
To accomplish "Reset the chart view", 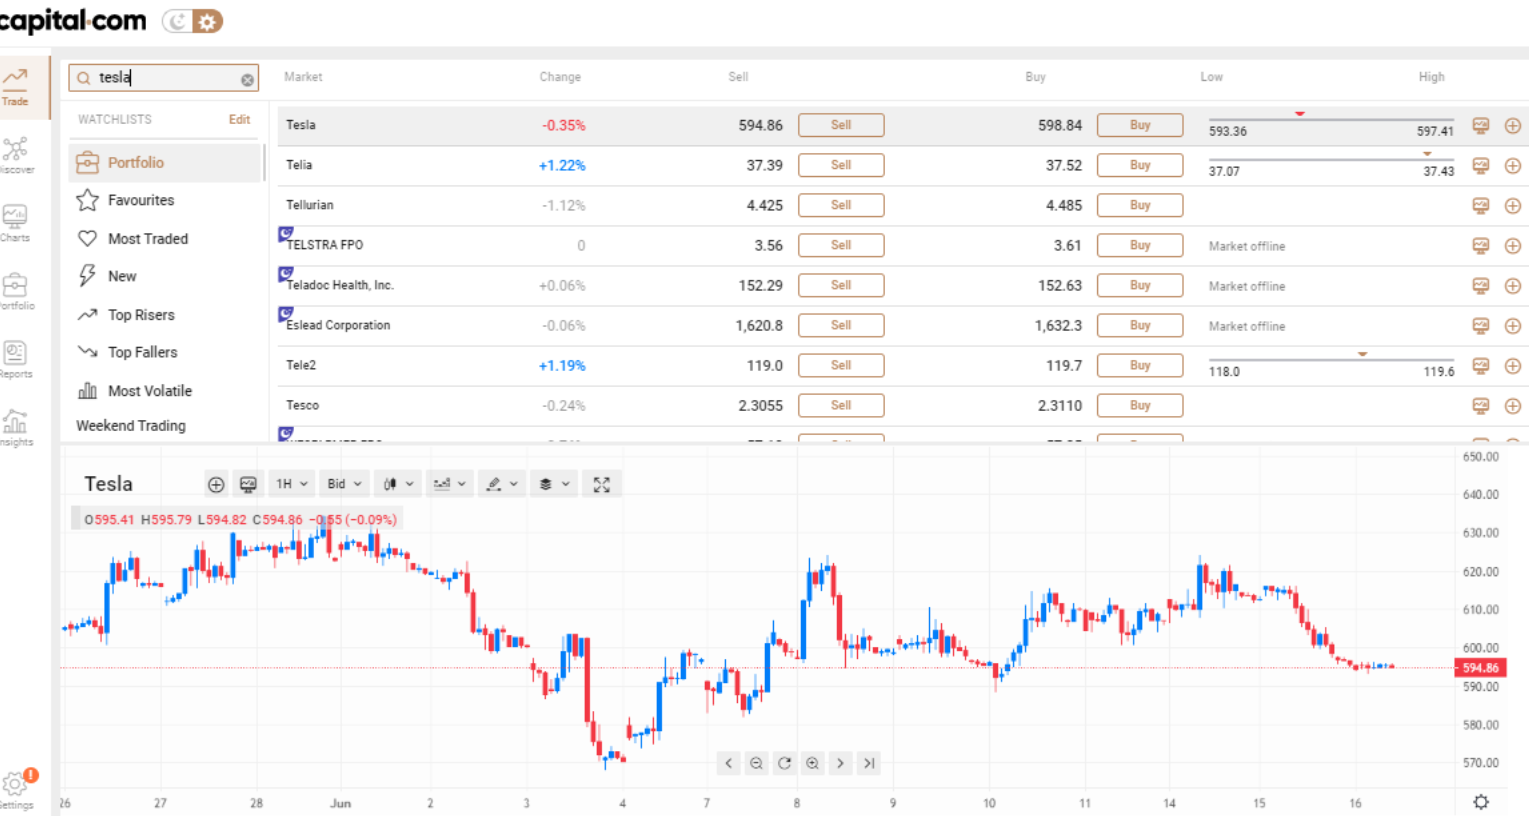I will 785,763.
